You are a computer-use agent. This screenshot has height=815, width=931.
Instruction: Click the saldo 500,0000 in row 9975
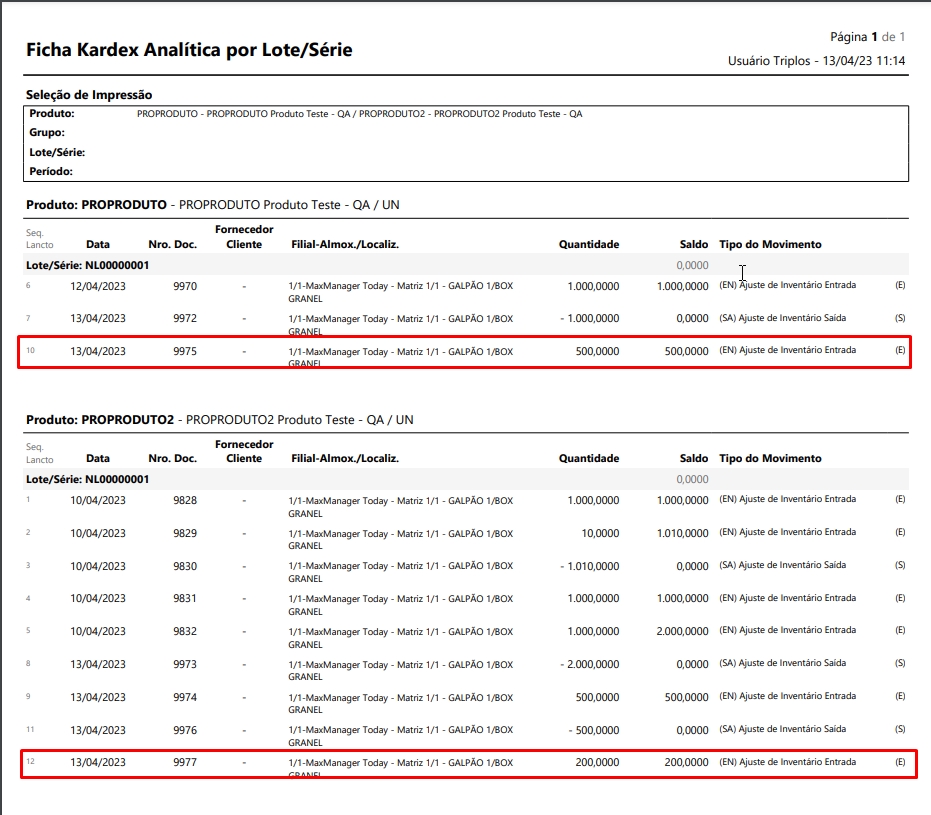pos(686,351)
